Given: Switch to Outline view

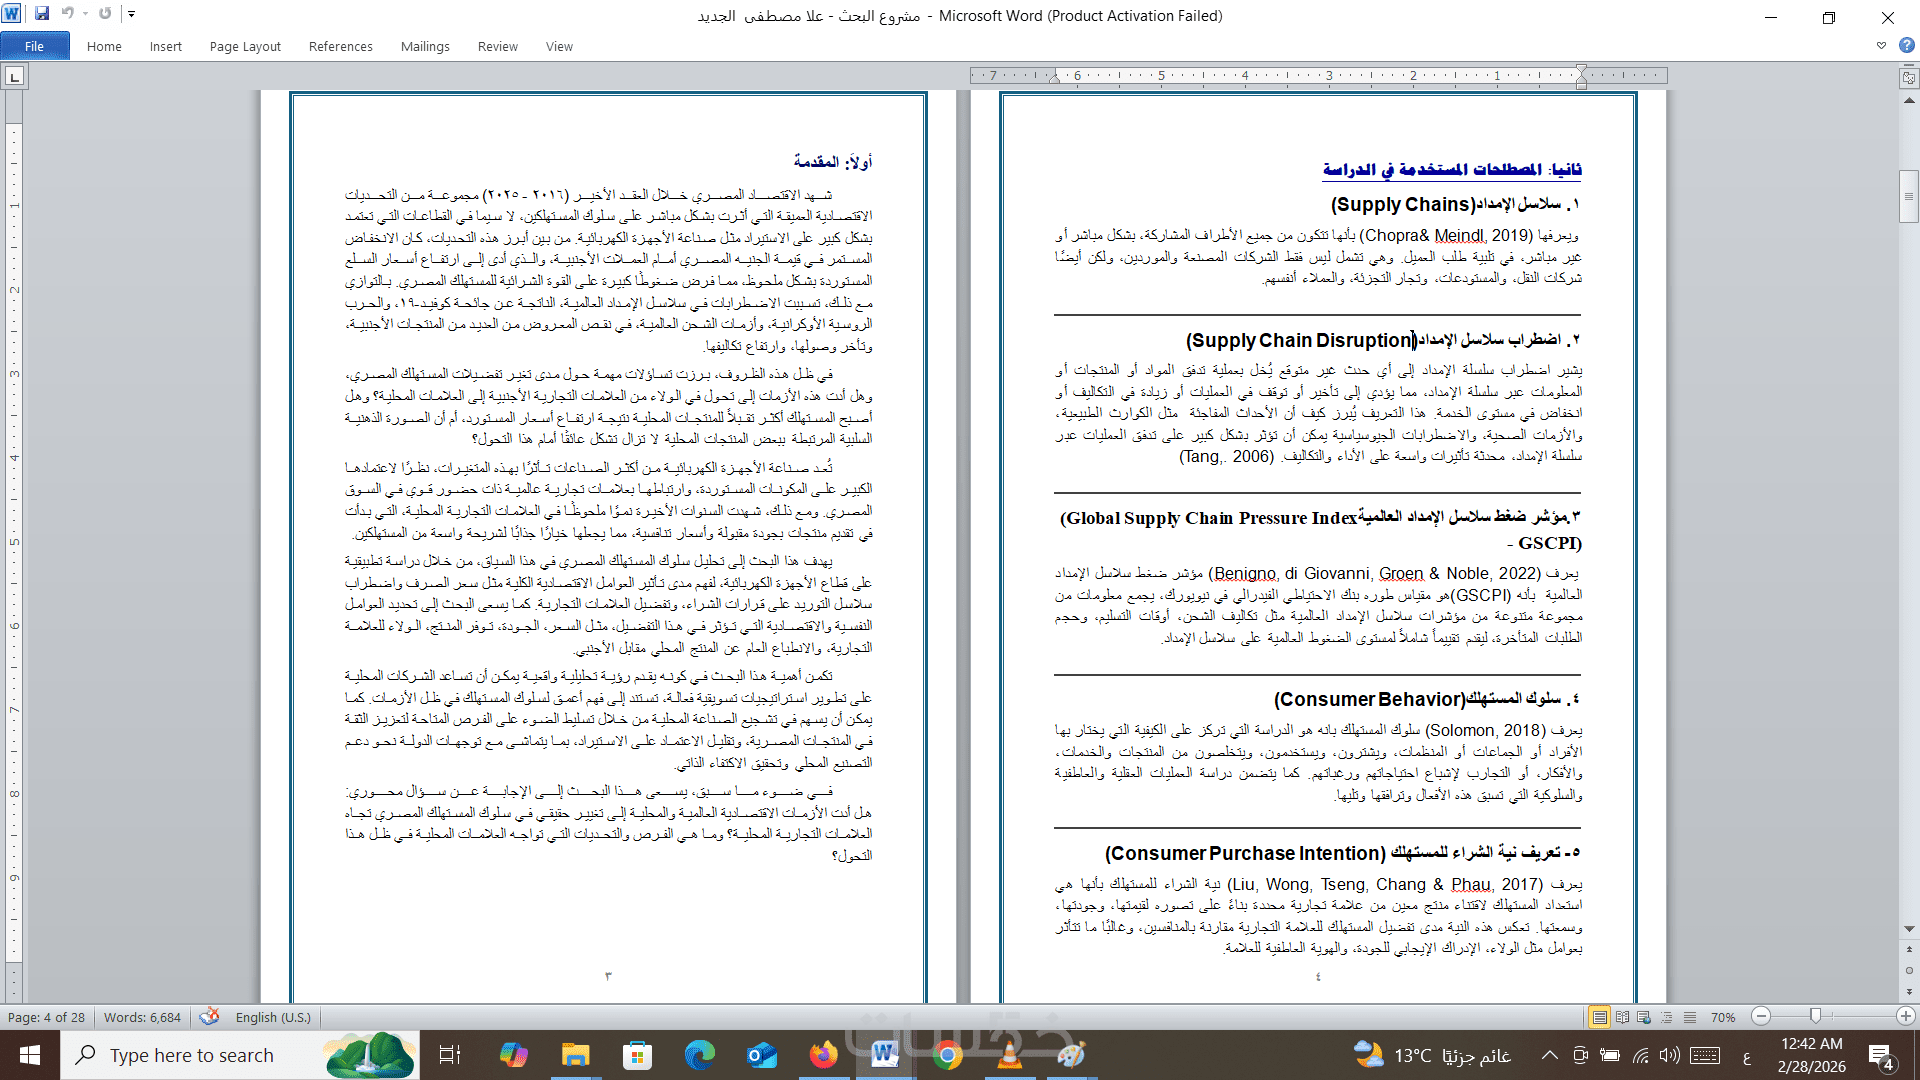Looking at the screenshot, I should click(1667, 1017).
